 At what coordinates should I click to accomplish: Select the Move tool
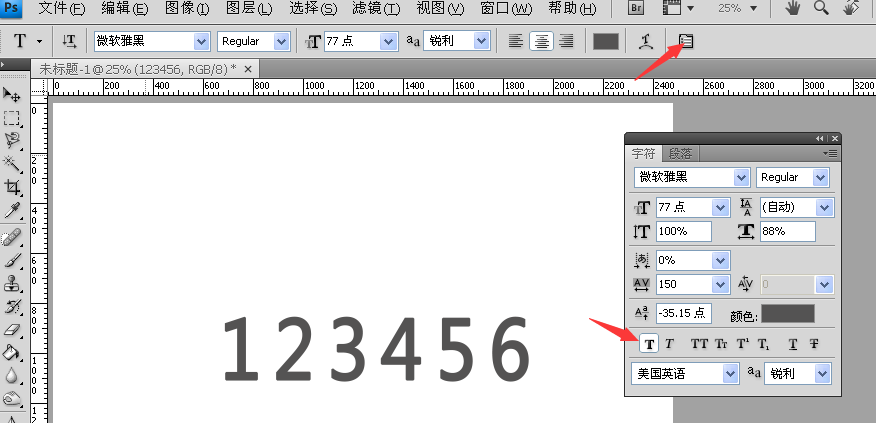[x=12, y=94]
